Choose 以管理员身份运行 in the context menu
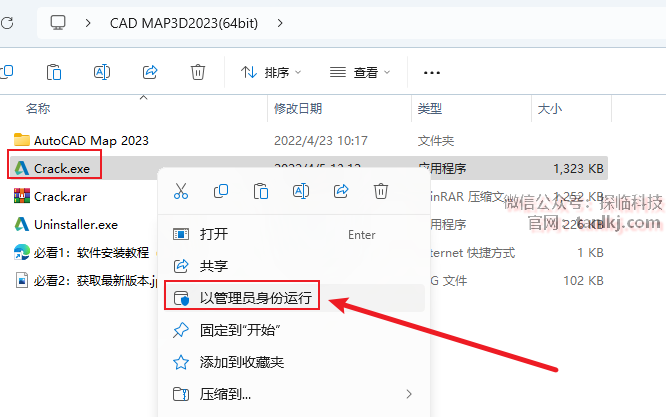The height and width of the screenshot is (417, 666). (294, 298)
